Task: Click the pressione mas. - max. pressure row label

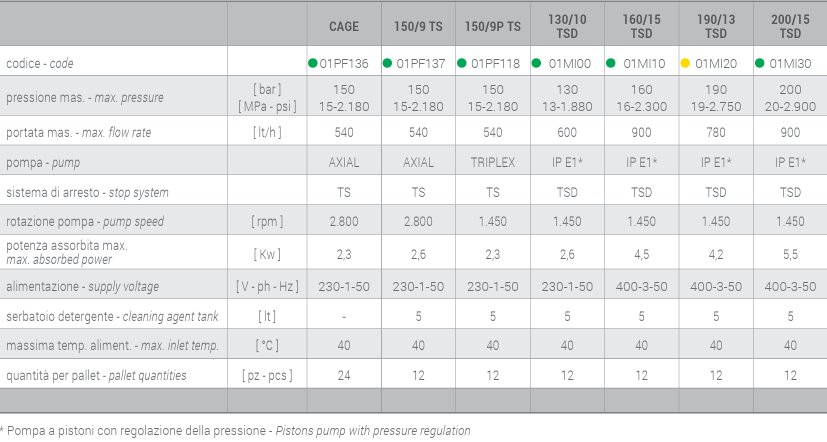Action: [85, 98]
